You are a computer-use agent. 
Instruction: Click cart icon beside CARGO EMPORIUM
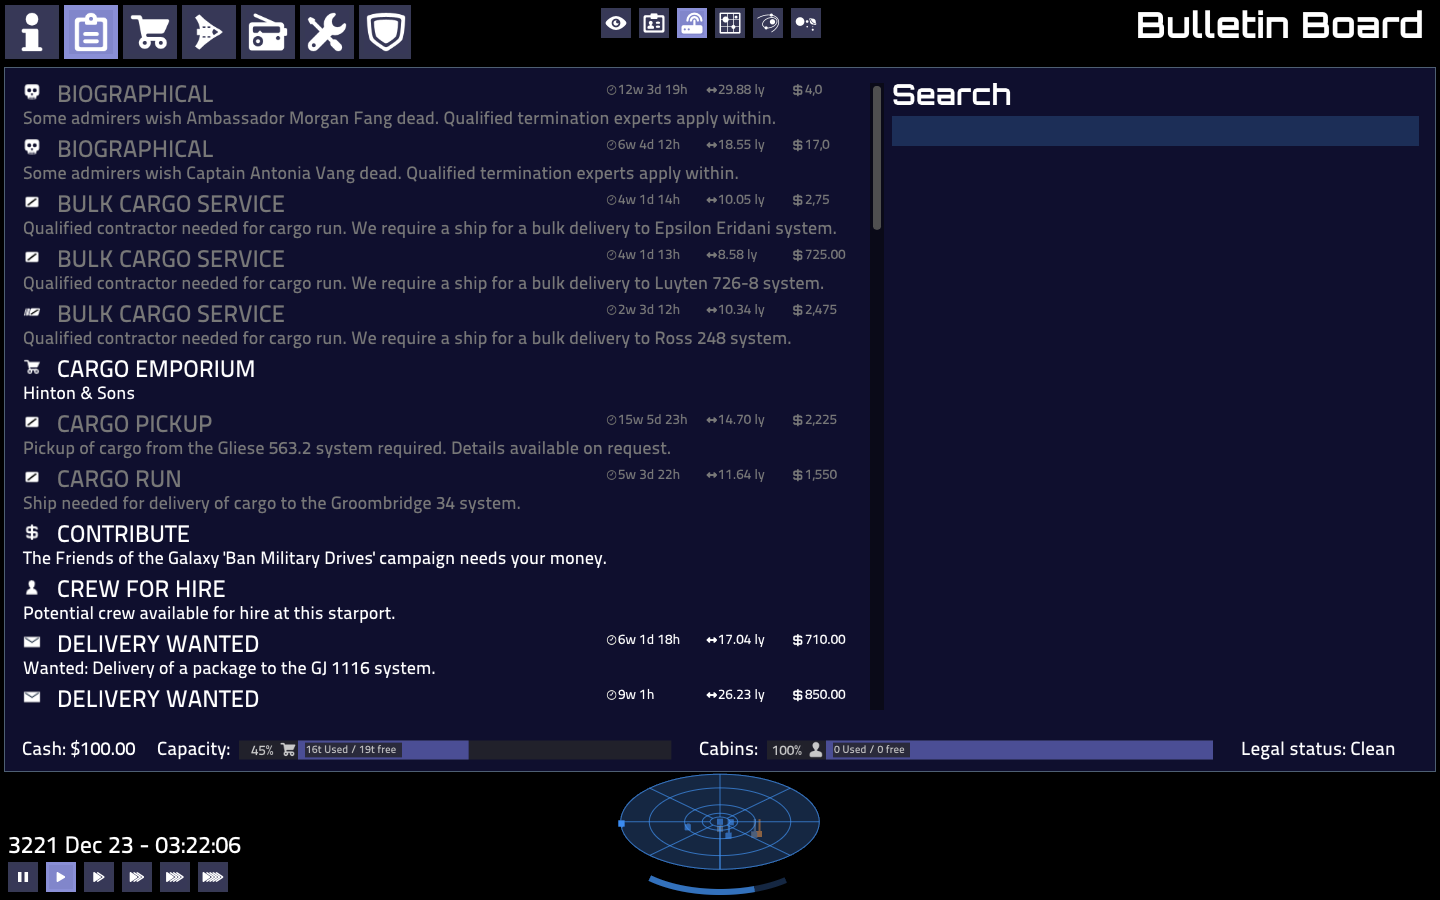coord(32,367)
